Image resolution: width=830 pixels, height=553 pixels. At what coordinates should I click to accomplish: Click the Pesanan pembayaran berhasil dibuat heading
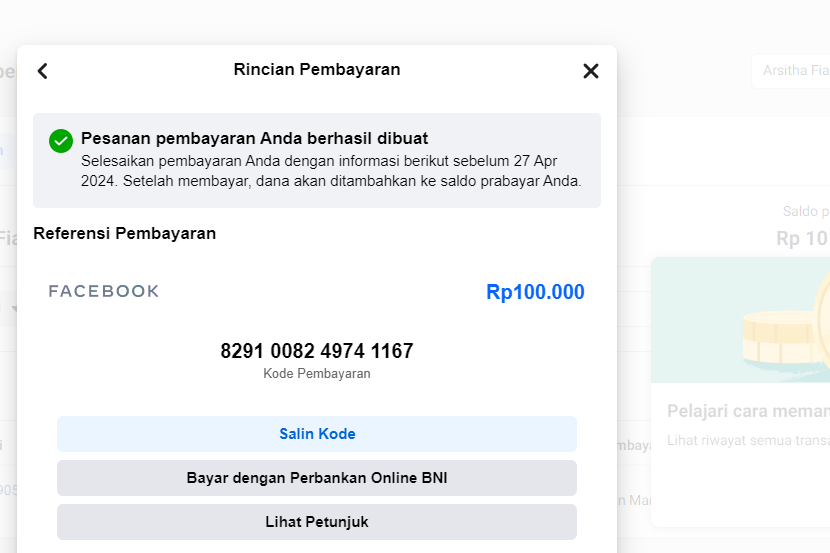tap(255, 138)
